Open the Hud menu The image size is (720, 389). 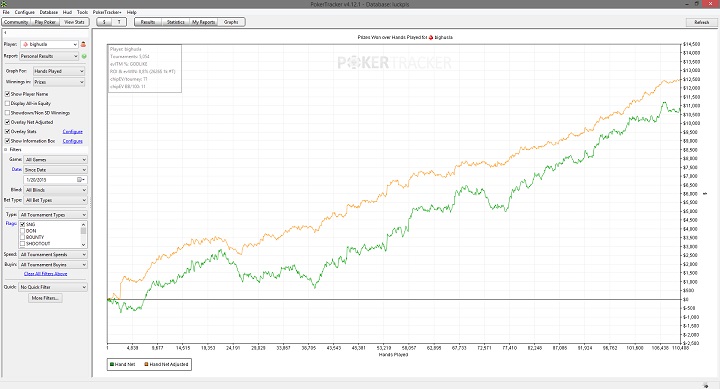tap(67, 12)
